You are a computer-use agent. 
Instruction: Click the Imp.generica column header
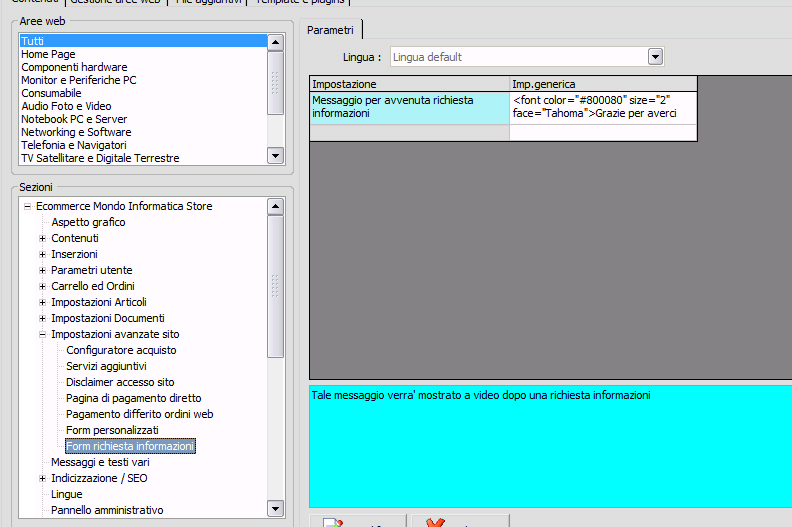click(603, 84)
